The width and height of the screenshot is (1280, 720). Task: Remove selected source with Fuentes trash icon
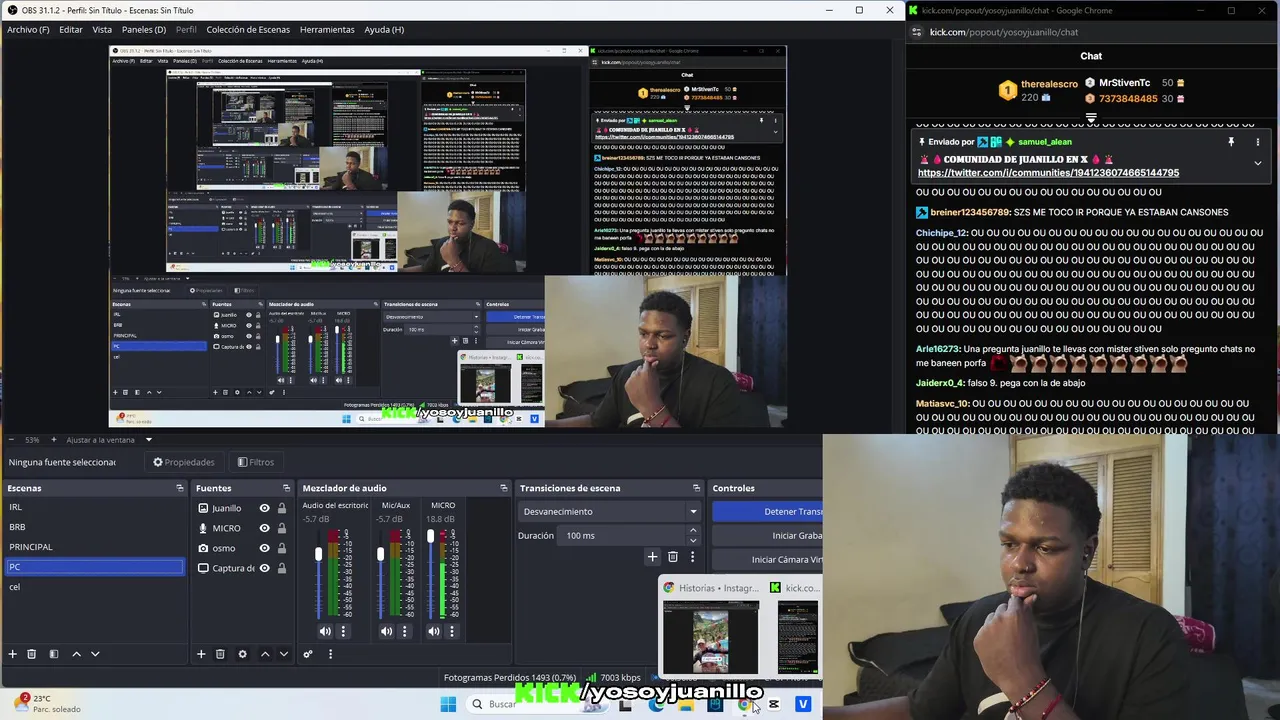[220, 654]
